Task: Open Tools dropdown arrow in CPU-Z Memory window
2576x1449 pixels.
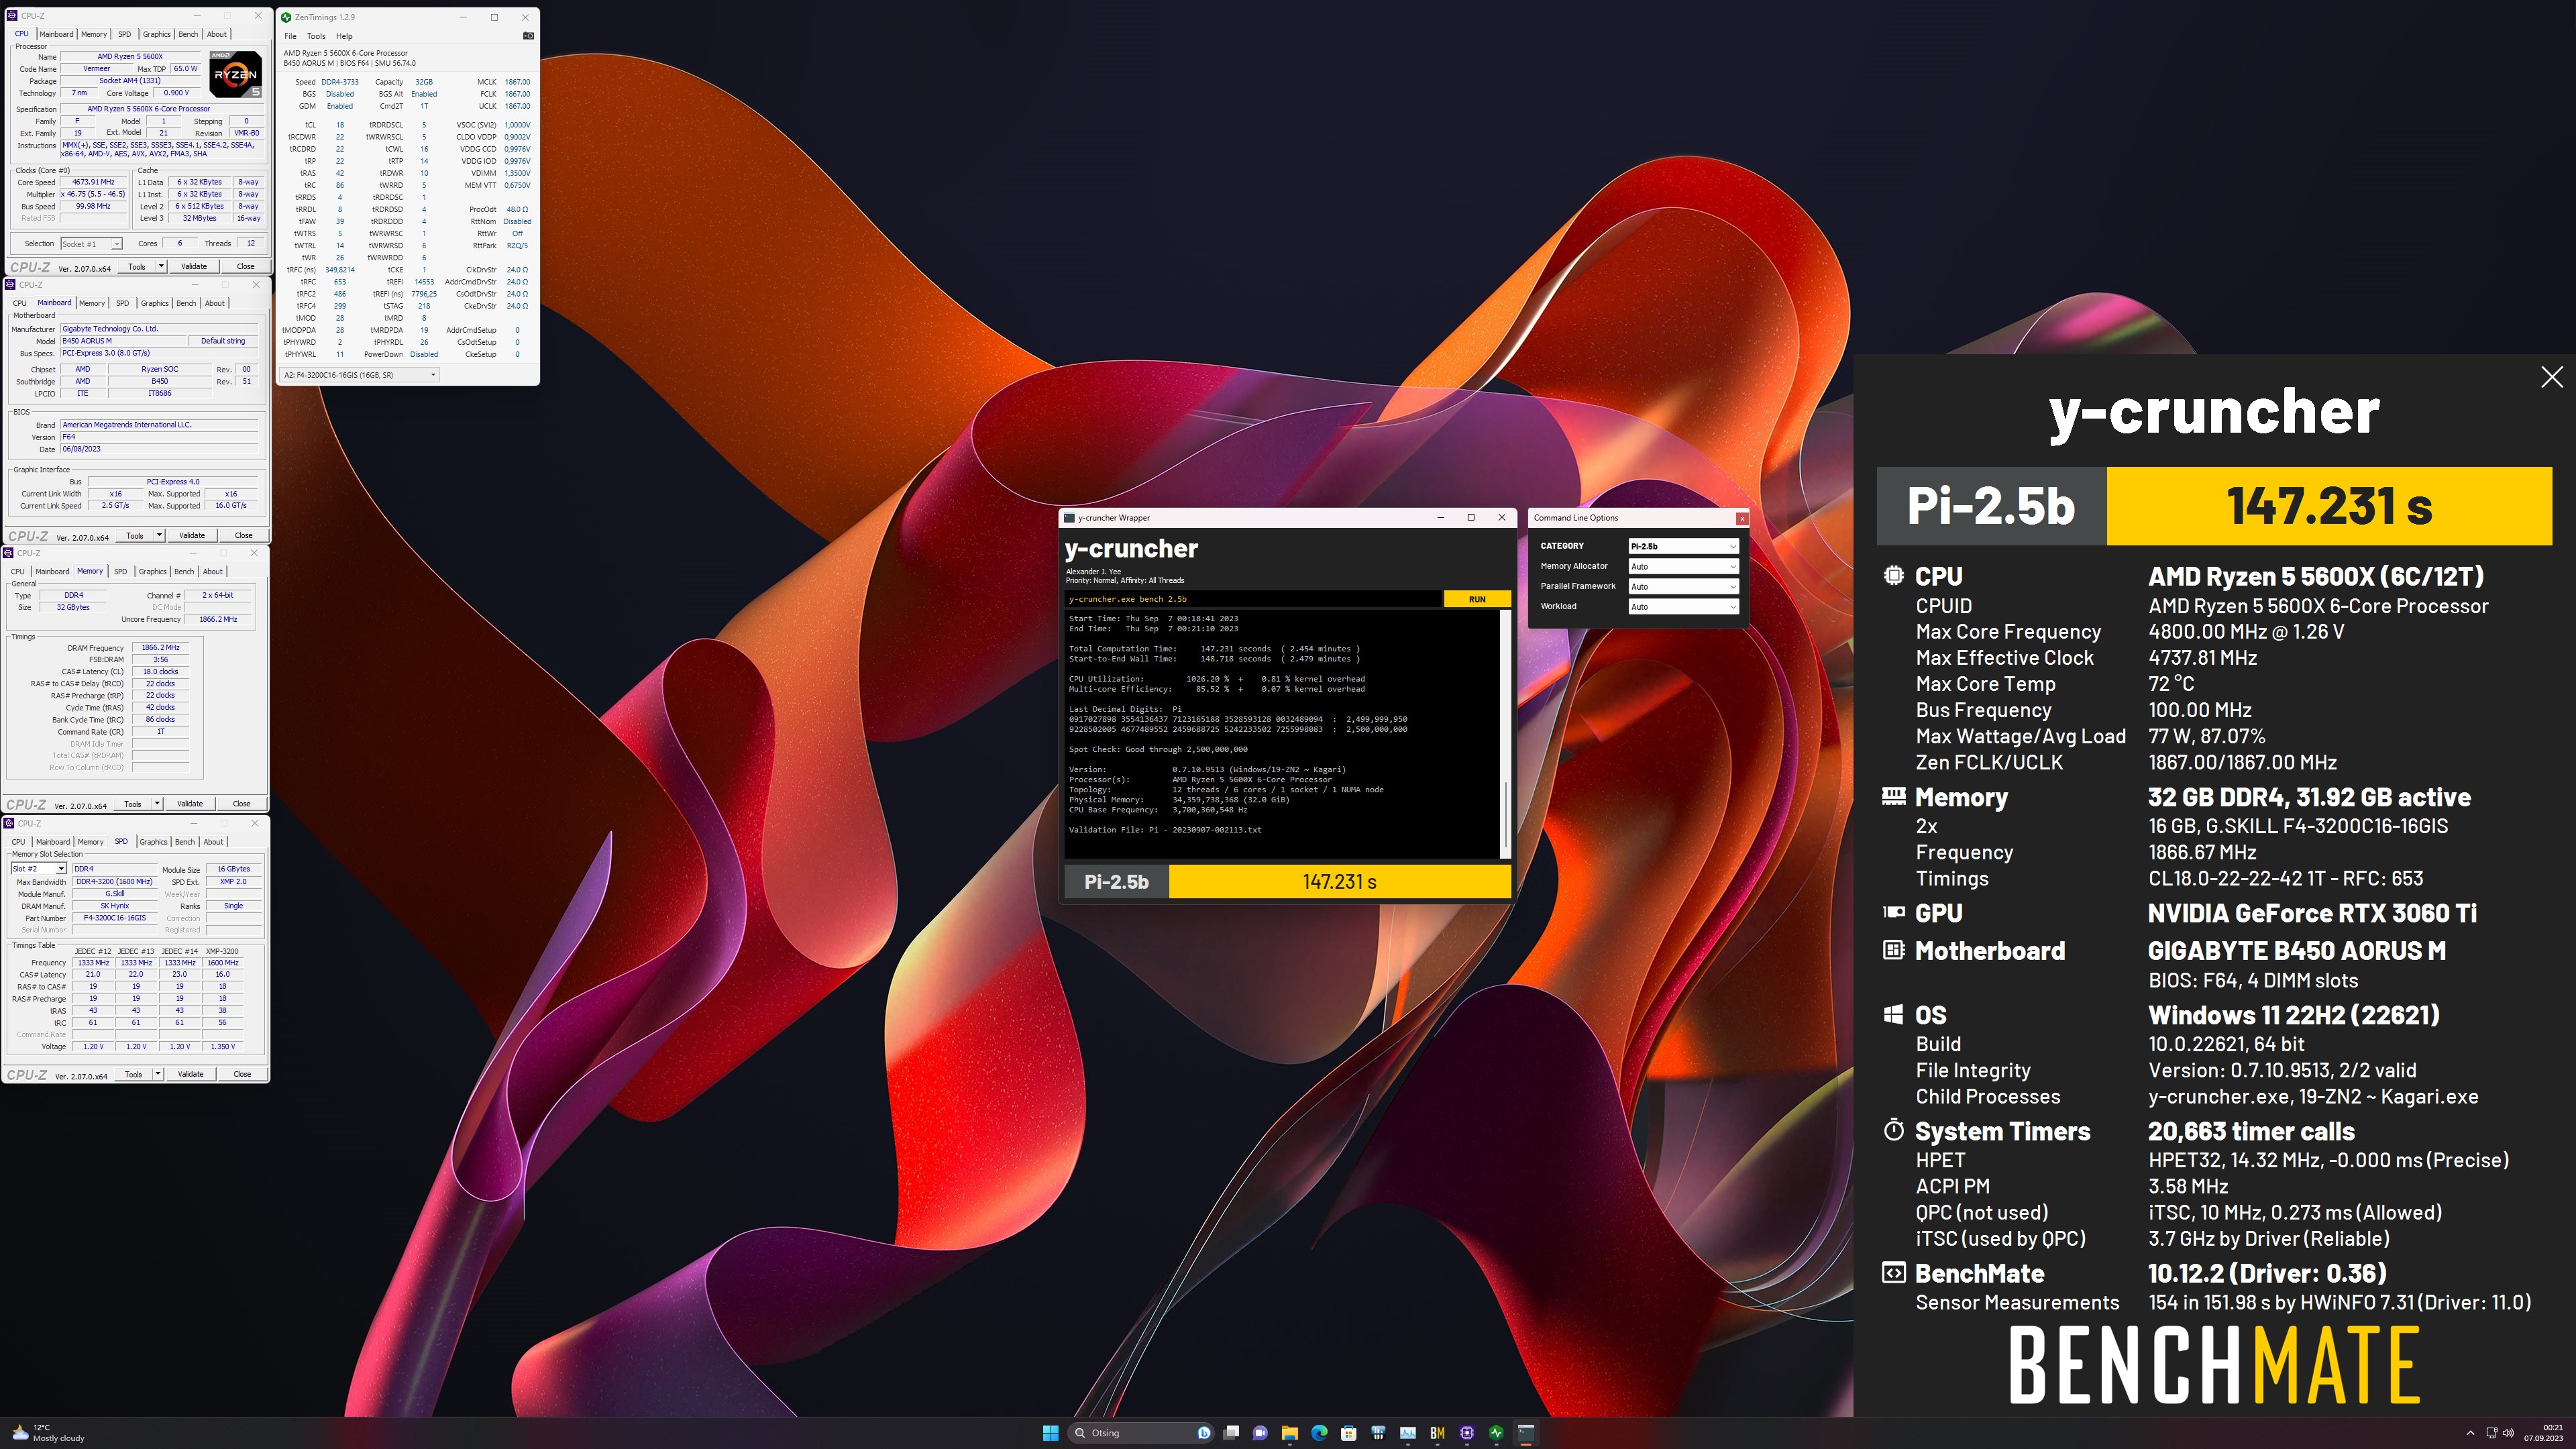Action: click(157, 804)
